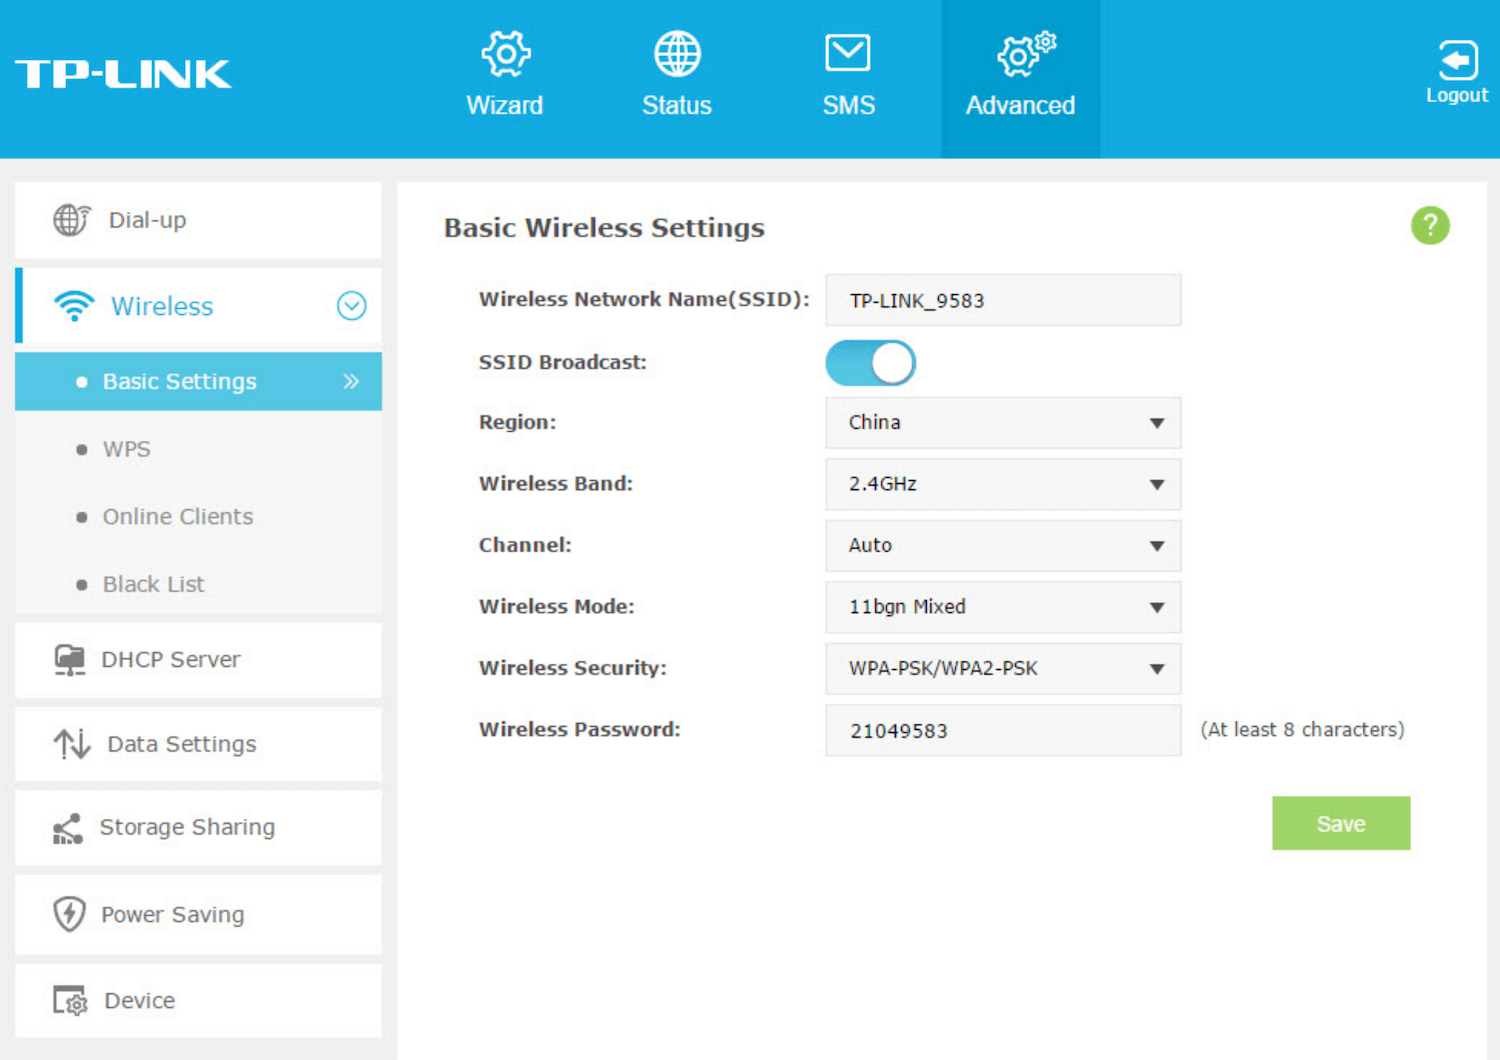
Task: Click the Wizard gear icon
Action: tap(505, 54)
